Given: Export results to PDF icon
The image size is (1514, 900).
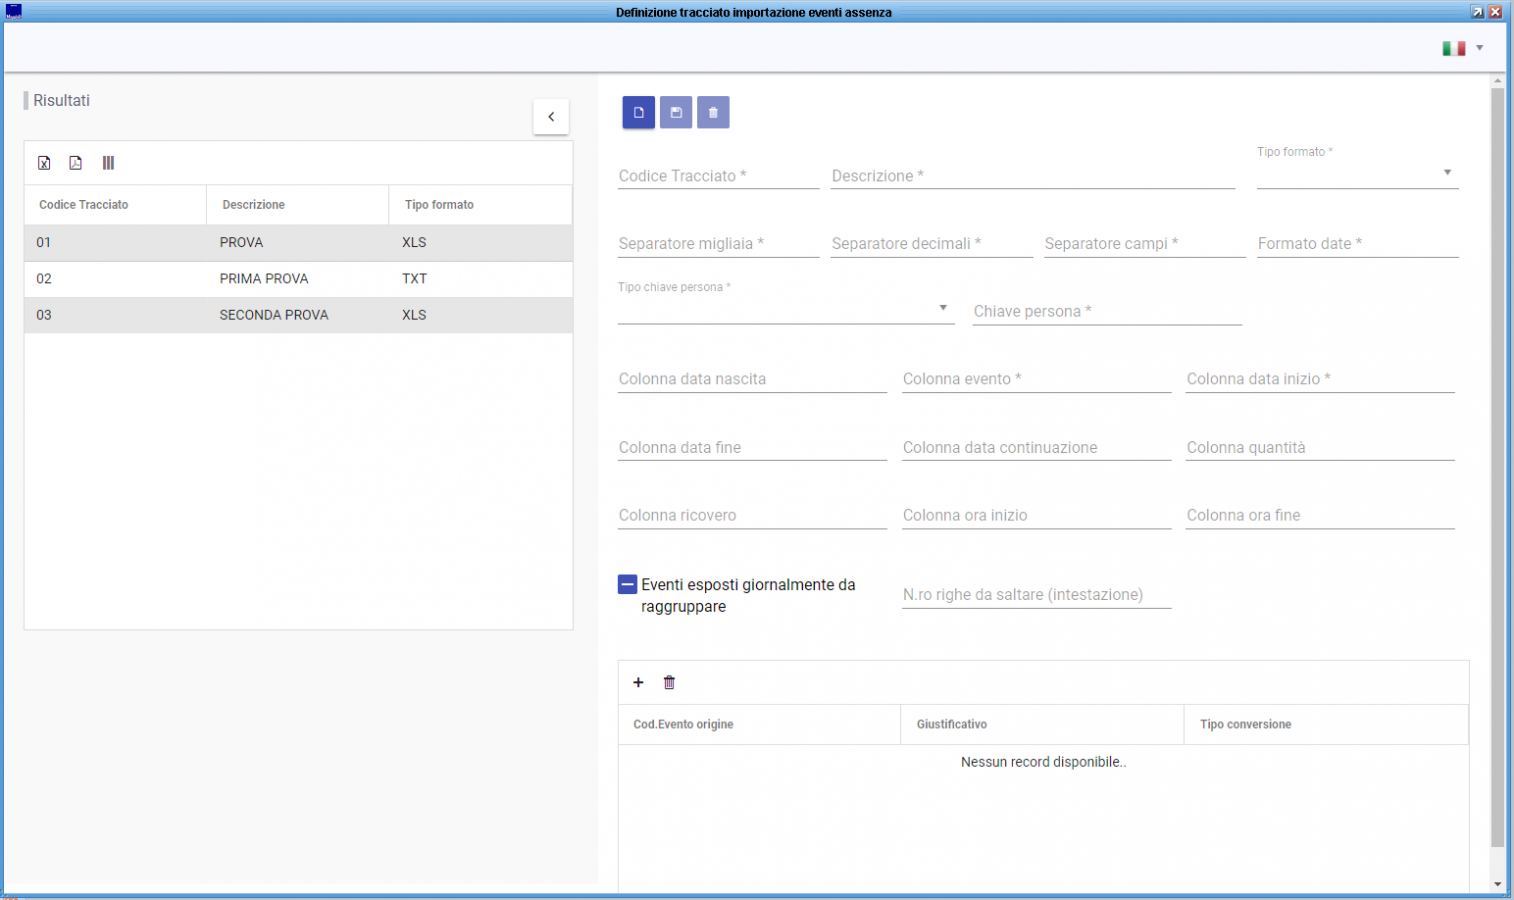Looking at the screenshot, I should [76, 163].
